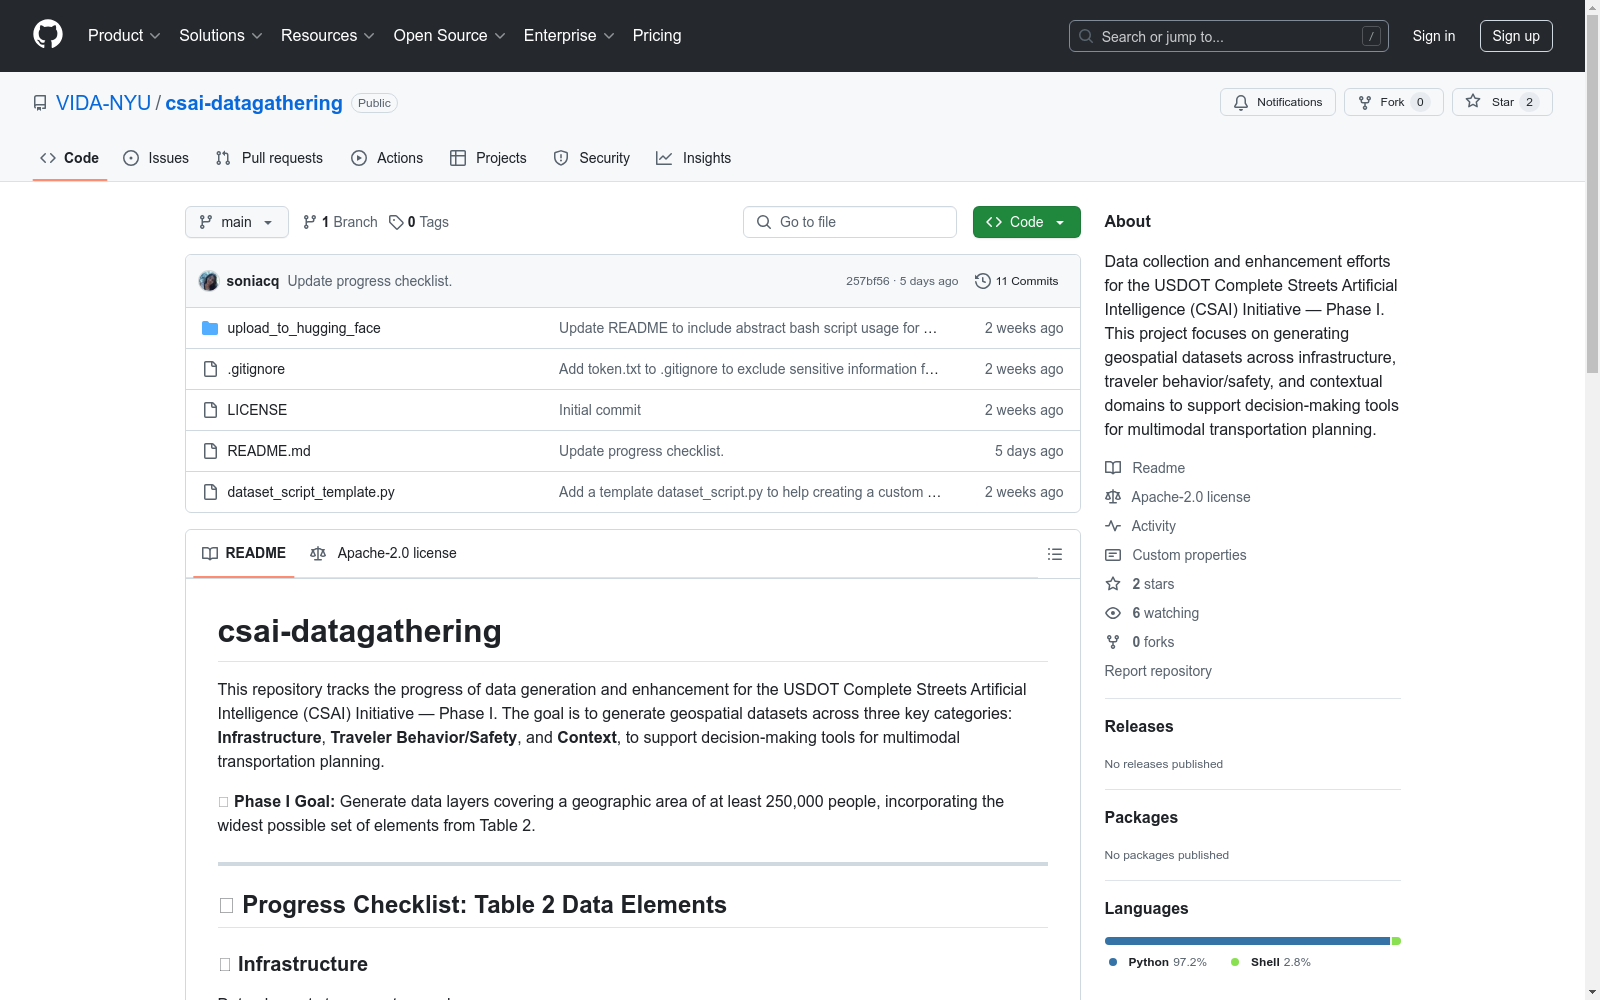This screenshot has width=1600, height=1000.
Task: Click the Sign in link
Action: click(x=1434, y=36)
